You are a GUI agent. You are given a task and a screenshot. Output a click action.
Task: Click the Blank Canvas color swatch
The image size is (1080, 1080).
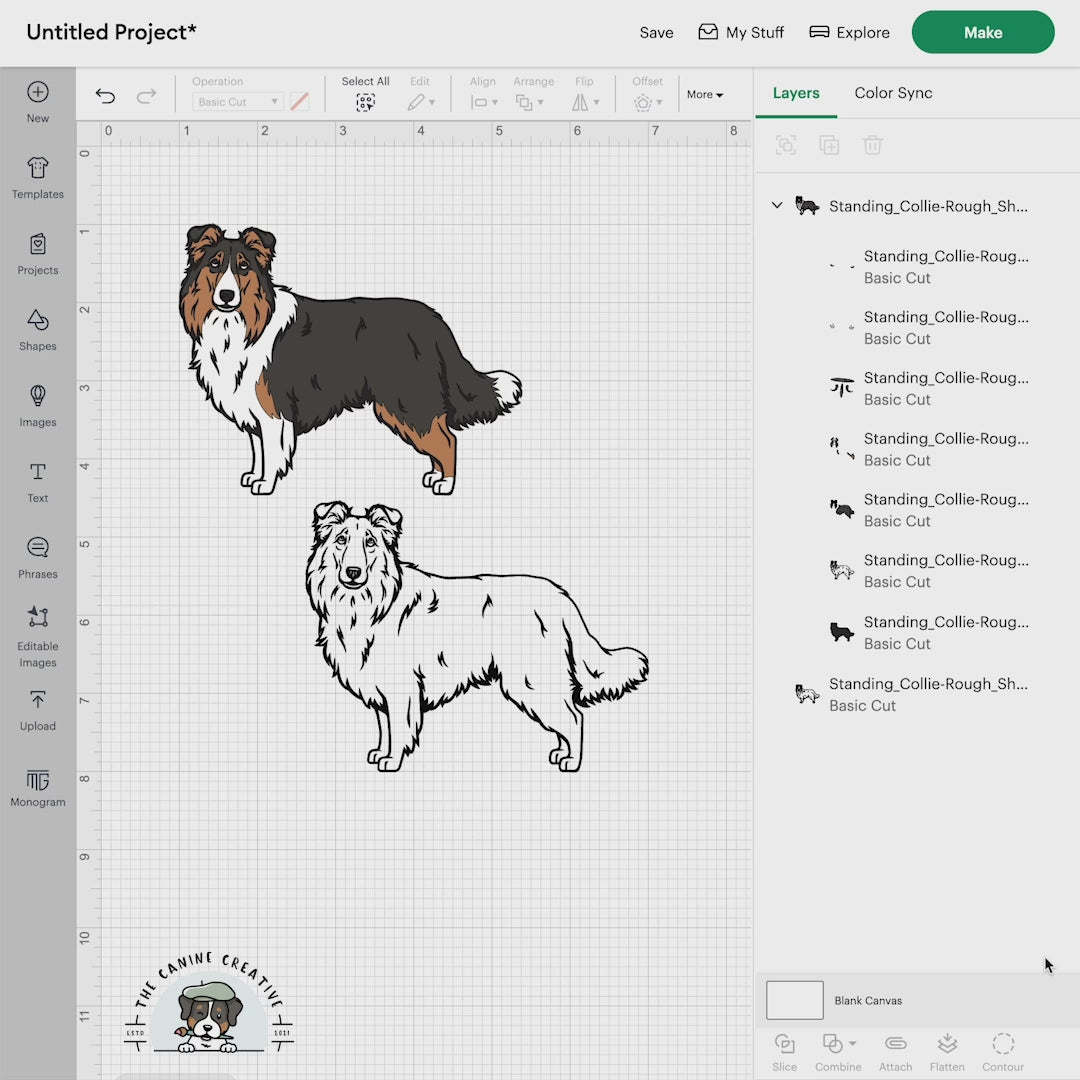(x=795, y=1000)
